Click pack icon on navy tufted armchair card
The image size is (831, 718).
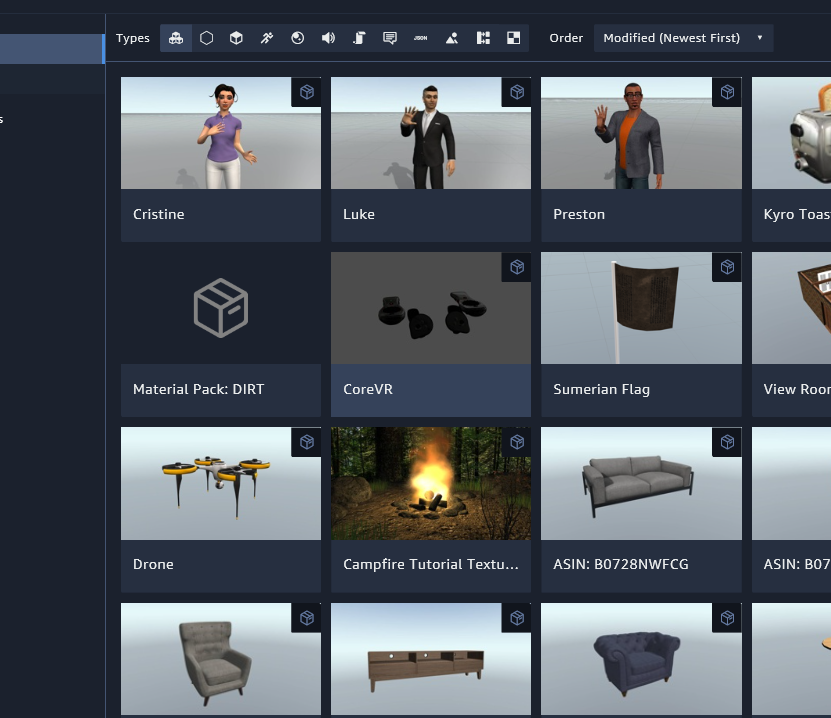(727, 618)
